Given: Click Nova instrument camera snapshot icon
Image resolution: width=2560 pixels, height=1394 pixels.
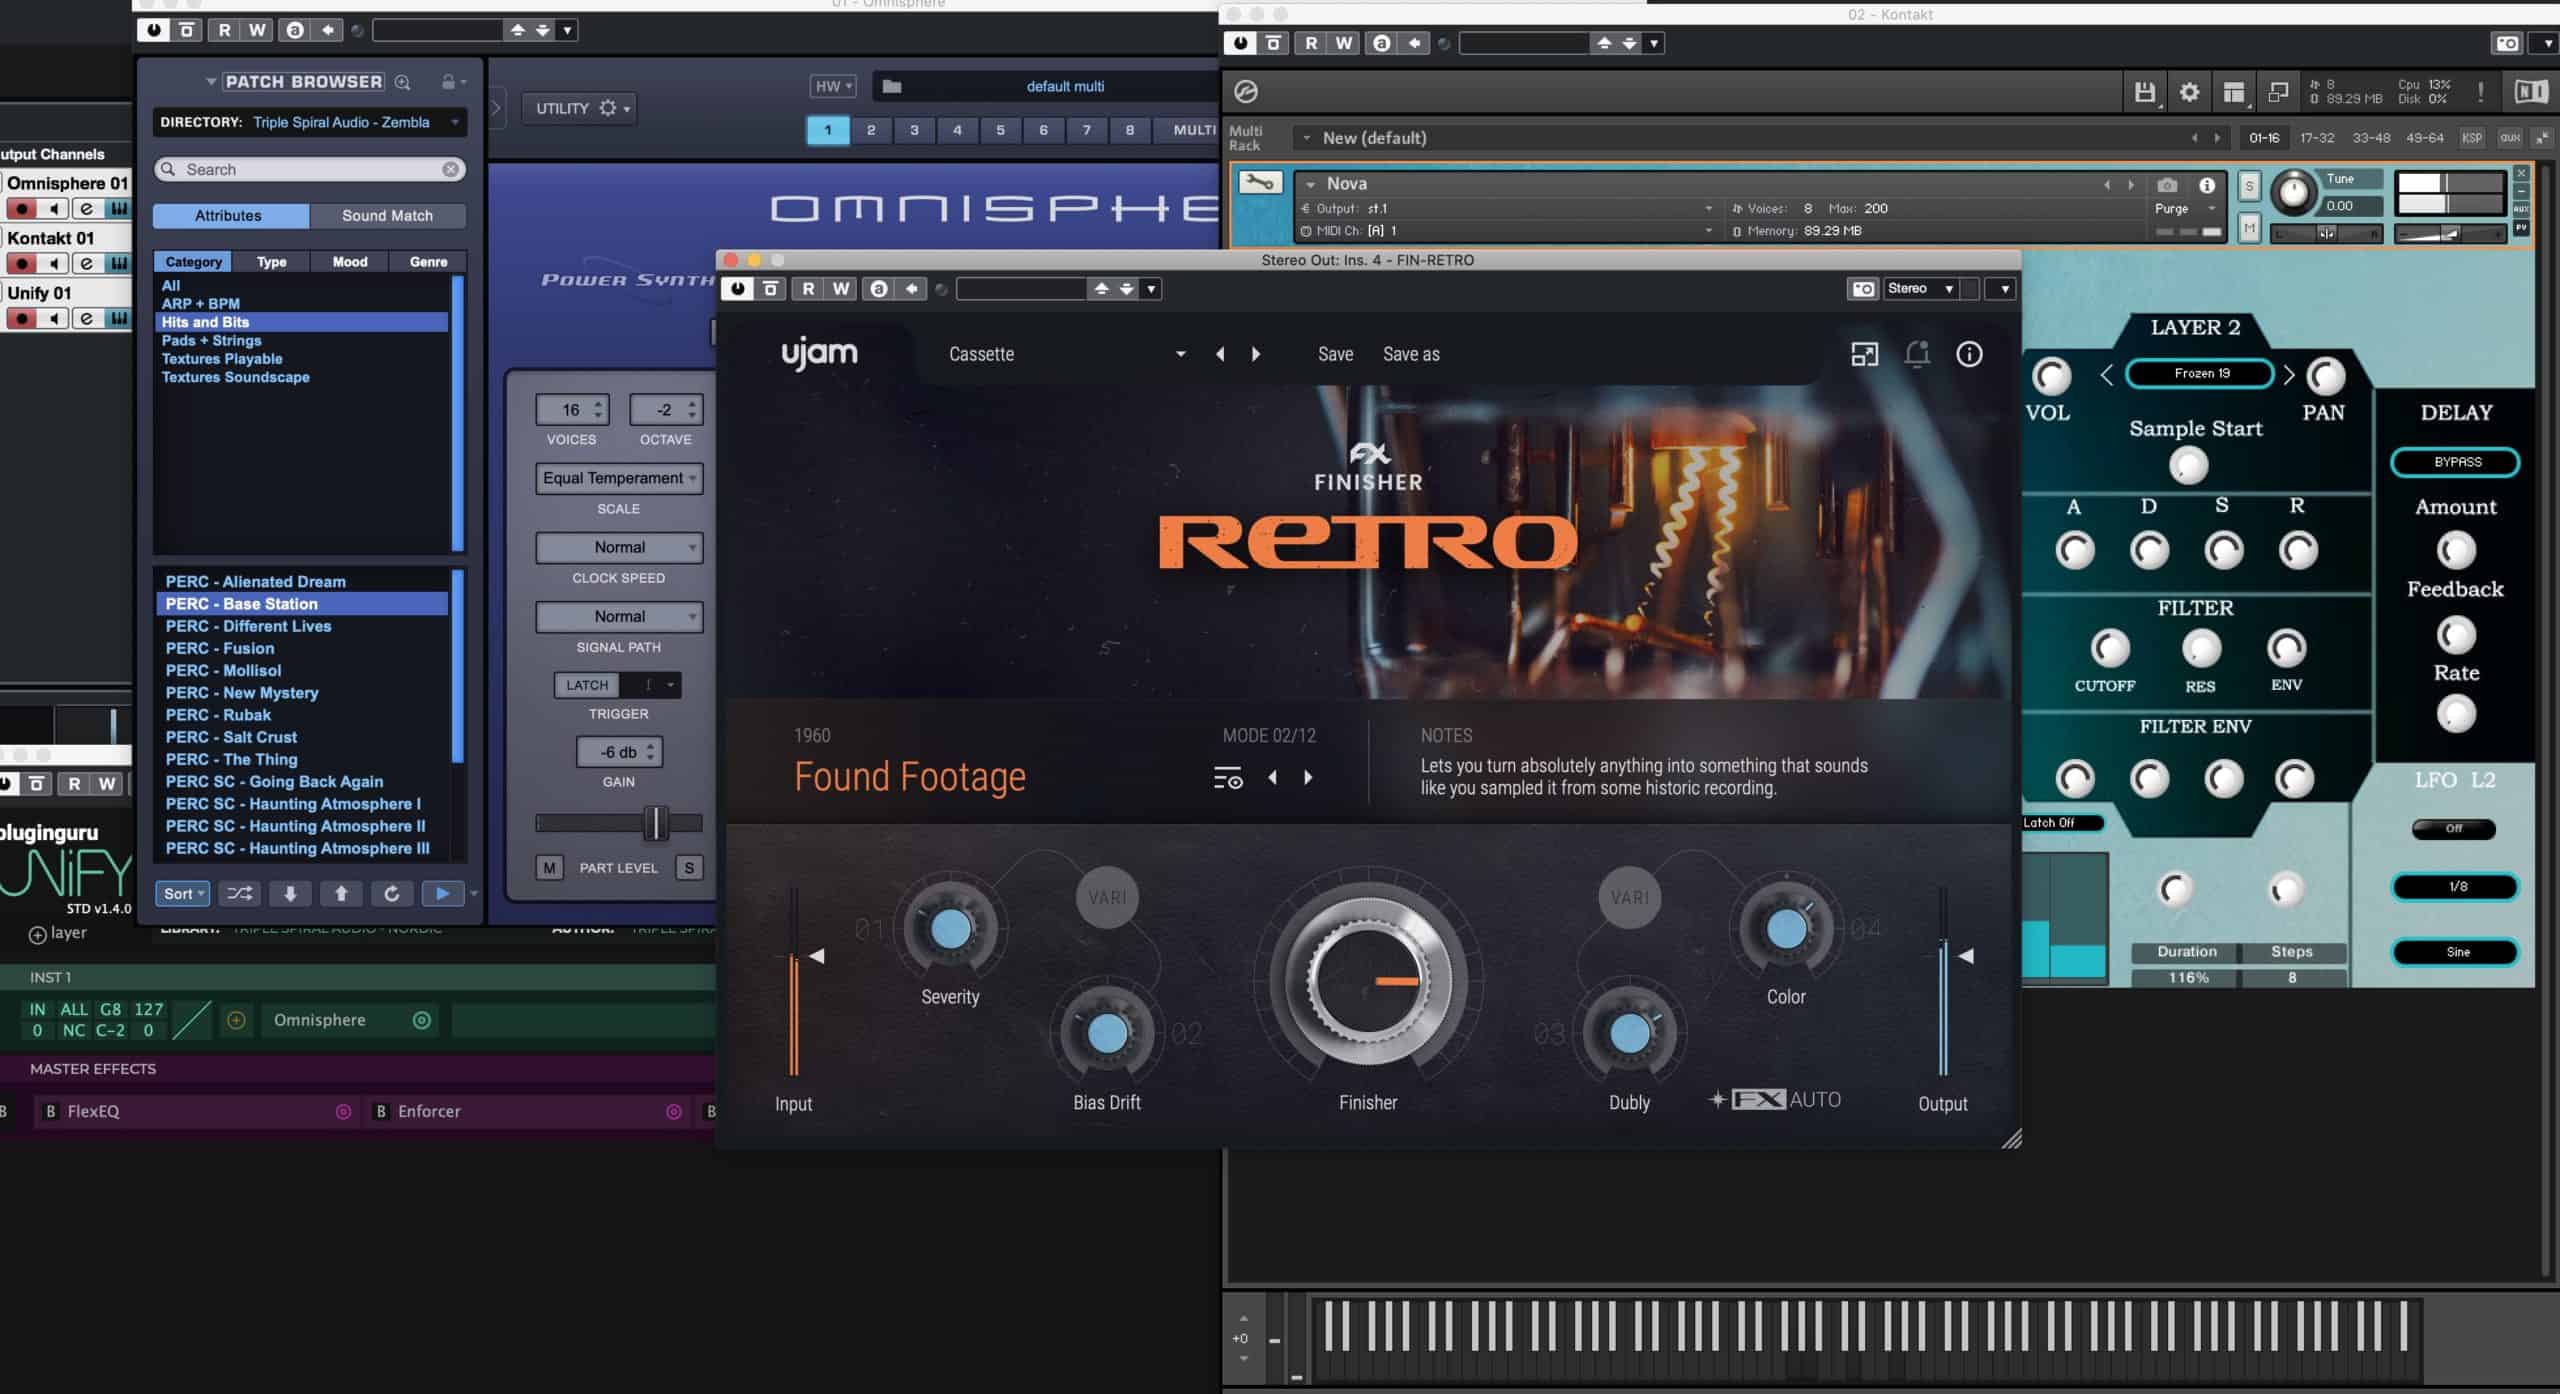Looking at the screenshot, I should (x=2167, y=185).
